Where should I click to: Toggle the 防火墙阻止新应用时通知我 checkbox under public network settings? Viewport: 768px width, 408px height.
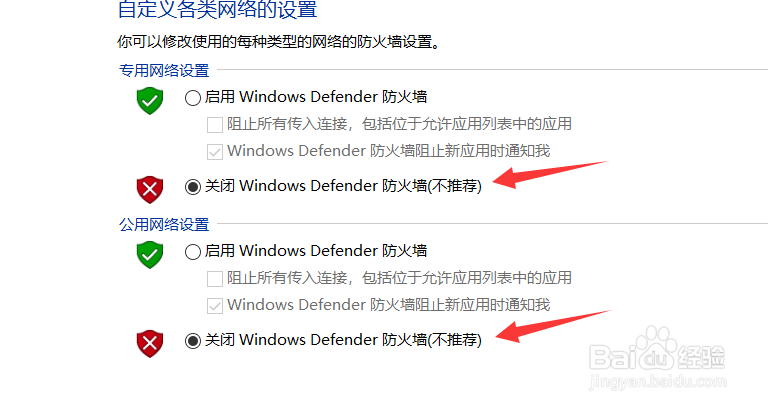coord(215,306)
